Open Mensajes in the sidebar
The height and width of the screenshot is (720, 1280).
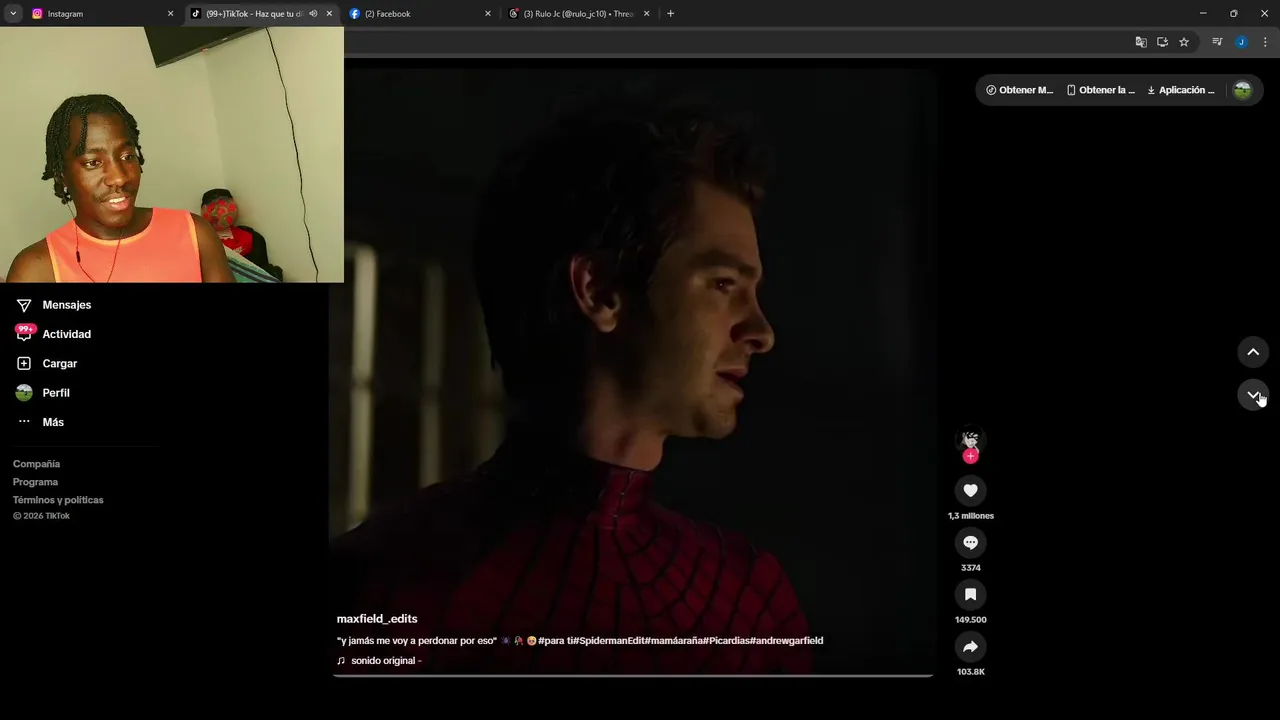54,305
